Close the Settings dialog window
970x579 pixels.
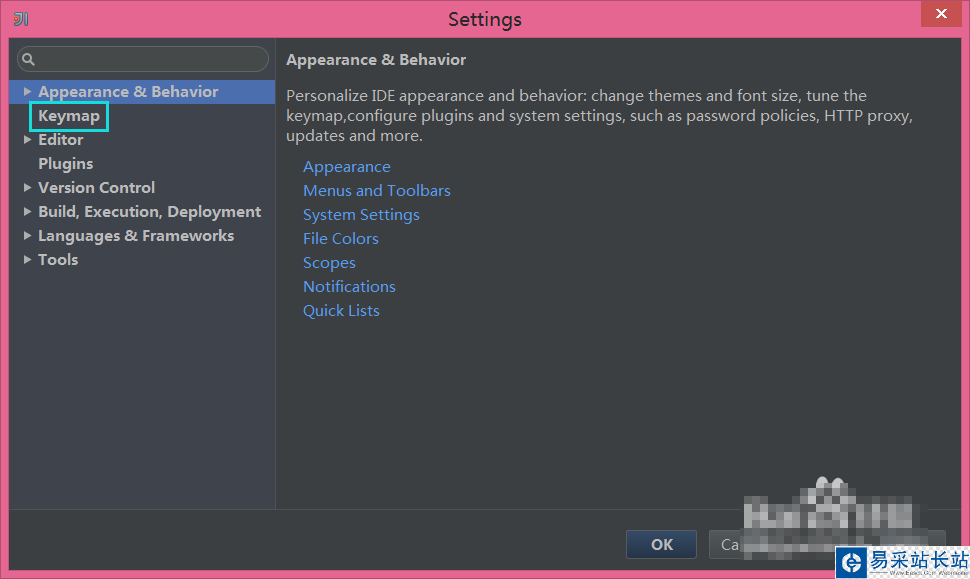[x=940, y=15]
